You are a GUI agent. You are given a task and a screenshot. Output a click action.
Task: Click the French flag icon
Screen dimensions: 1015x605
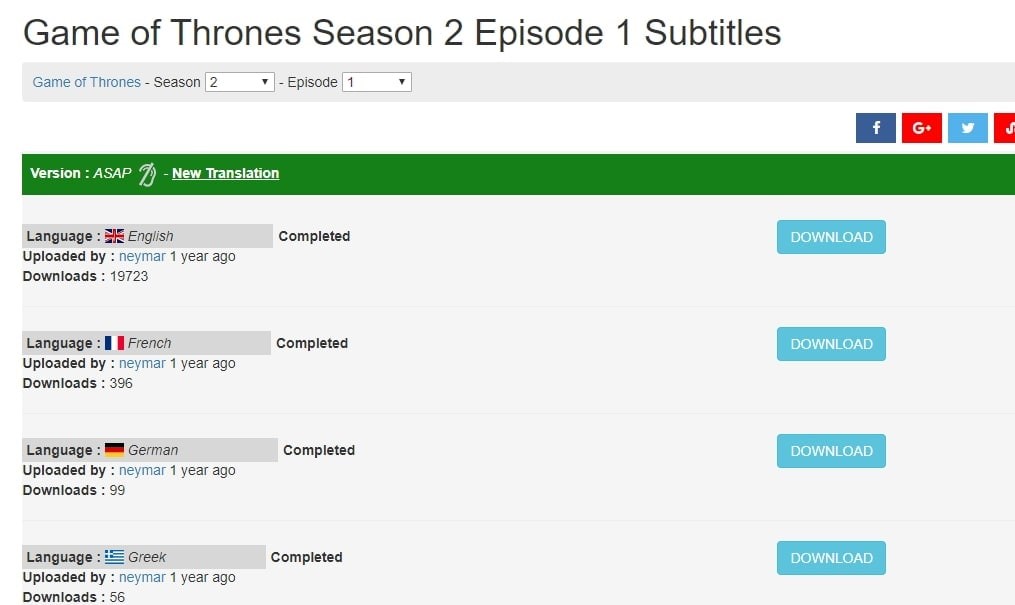point(114,343)
